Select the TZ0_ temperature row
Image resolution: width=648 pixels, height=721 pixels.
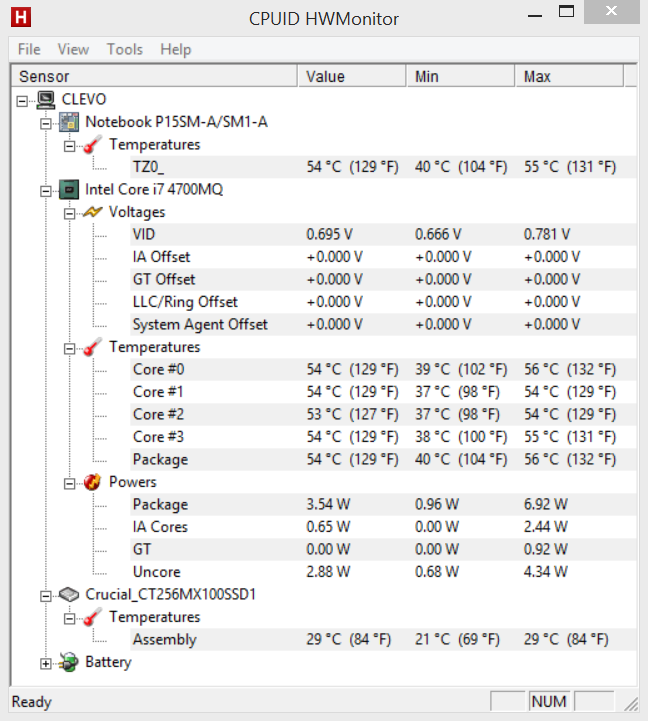click(384, 167)
